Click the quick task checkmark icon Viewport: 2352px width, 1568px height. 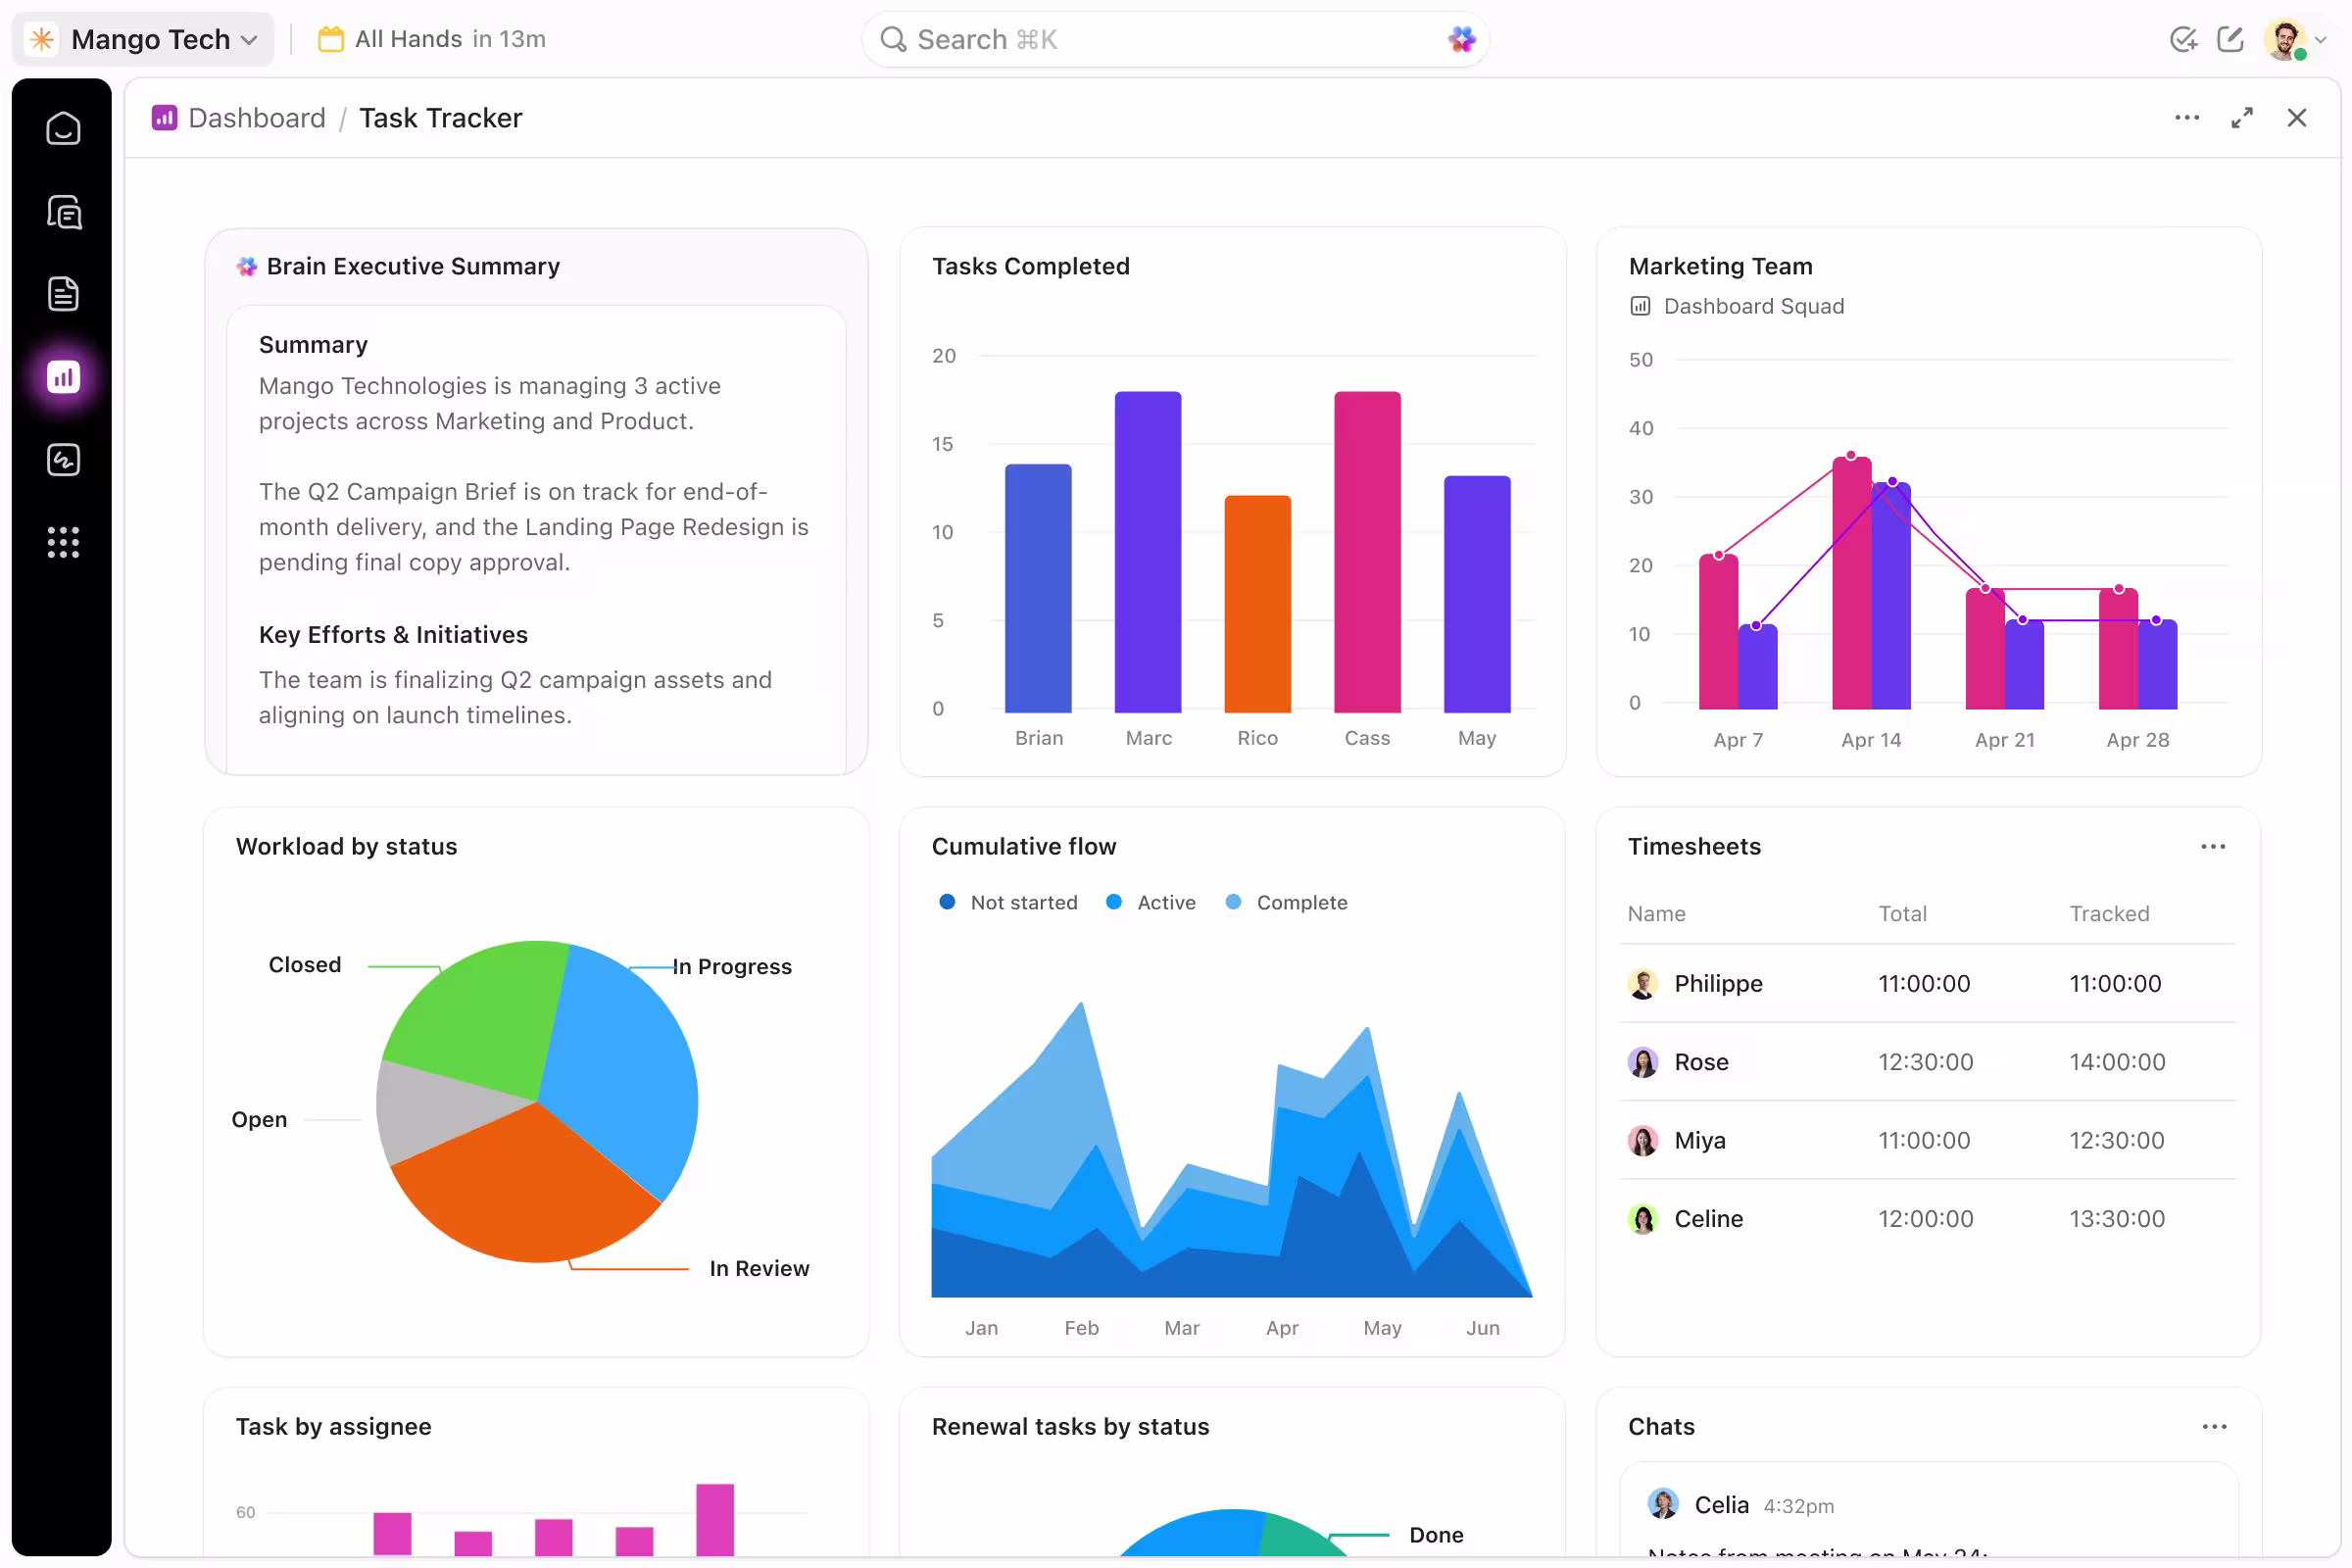[2183, 39]
